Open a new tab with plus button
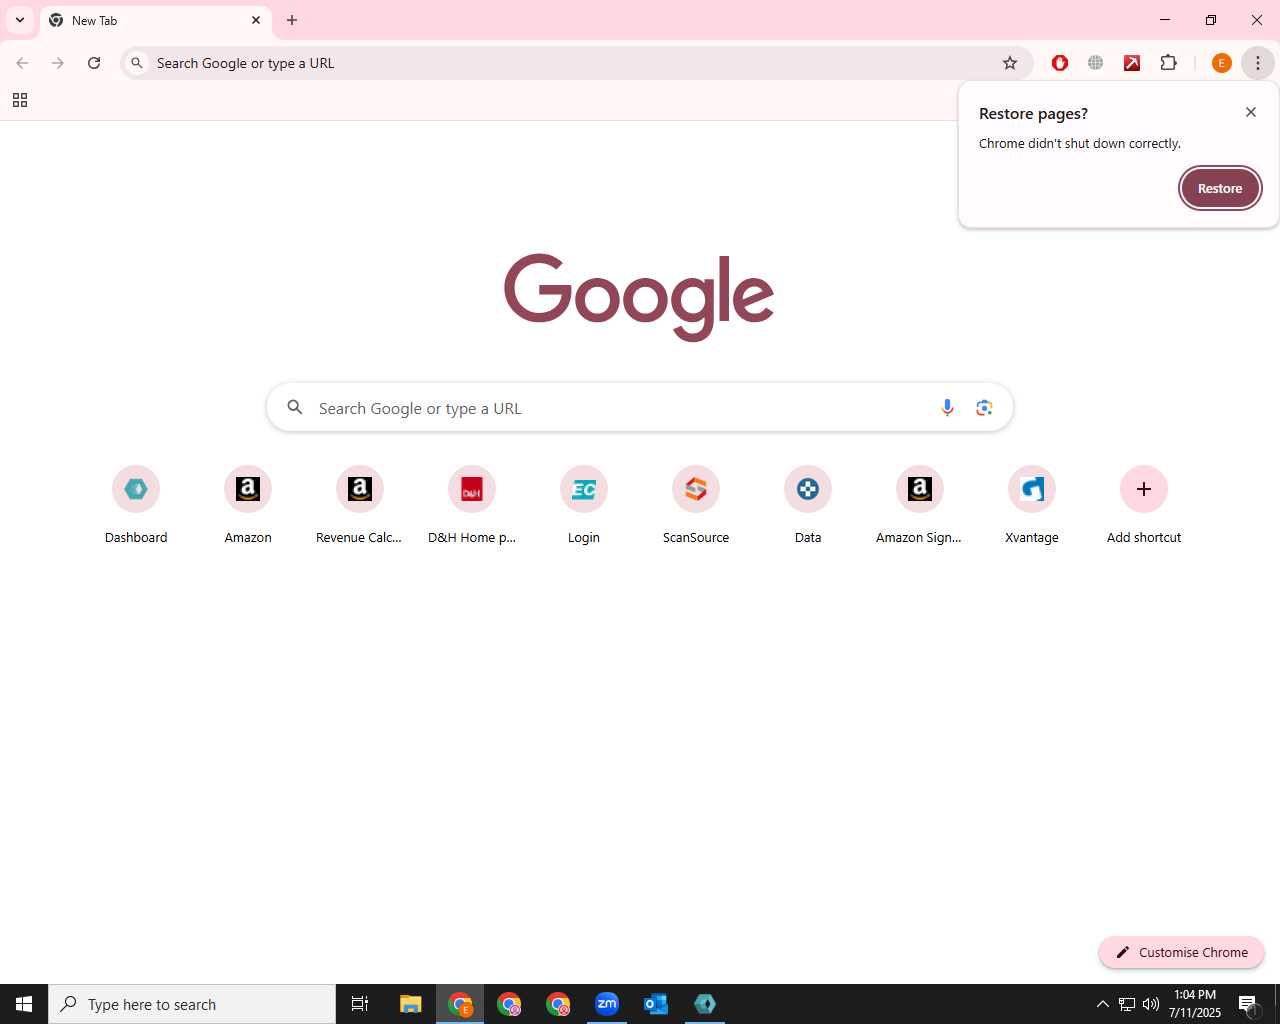Image resolution: width=1280 pixels, height=1024 pixels. (292, 20)
